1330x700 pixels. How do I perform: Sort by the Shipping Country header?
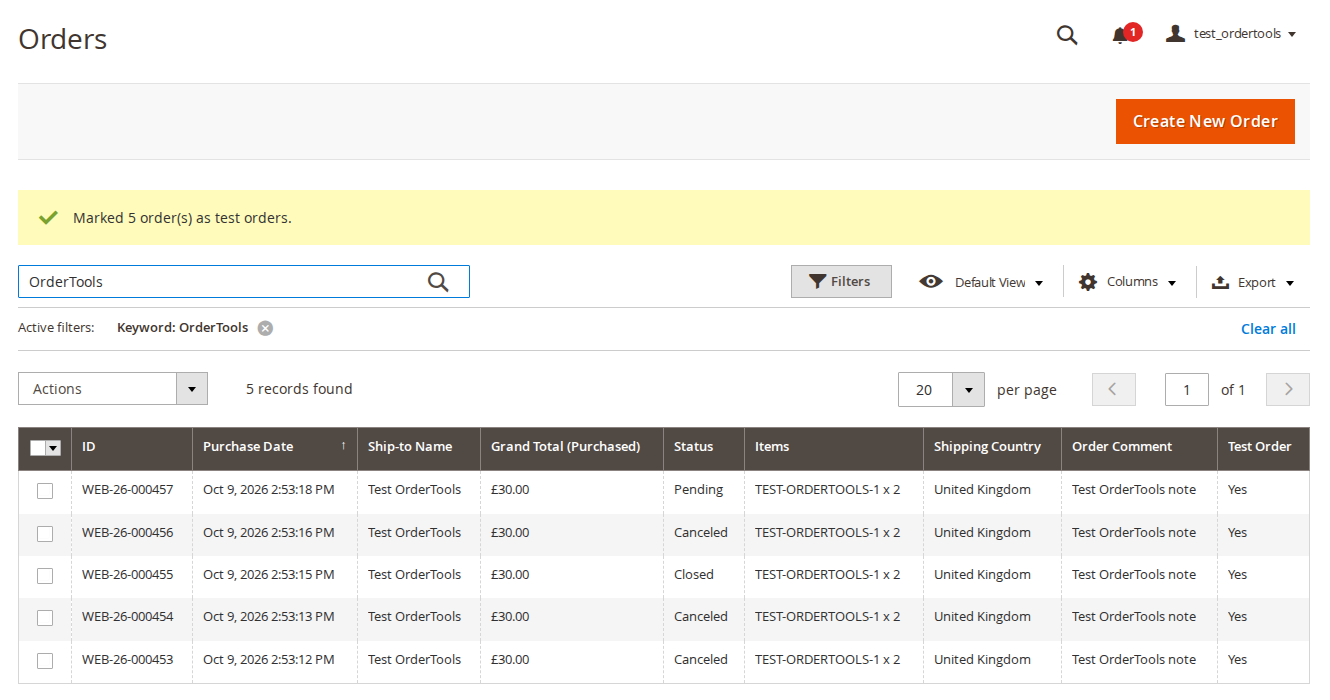click(x=993, y=447)
